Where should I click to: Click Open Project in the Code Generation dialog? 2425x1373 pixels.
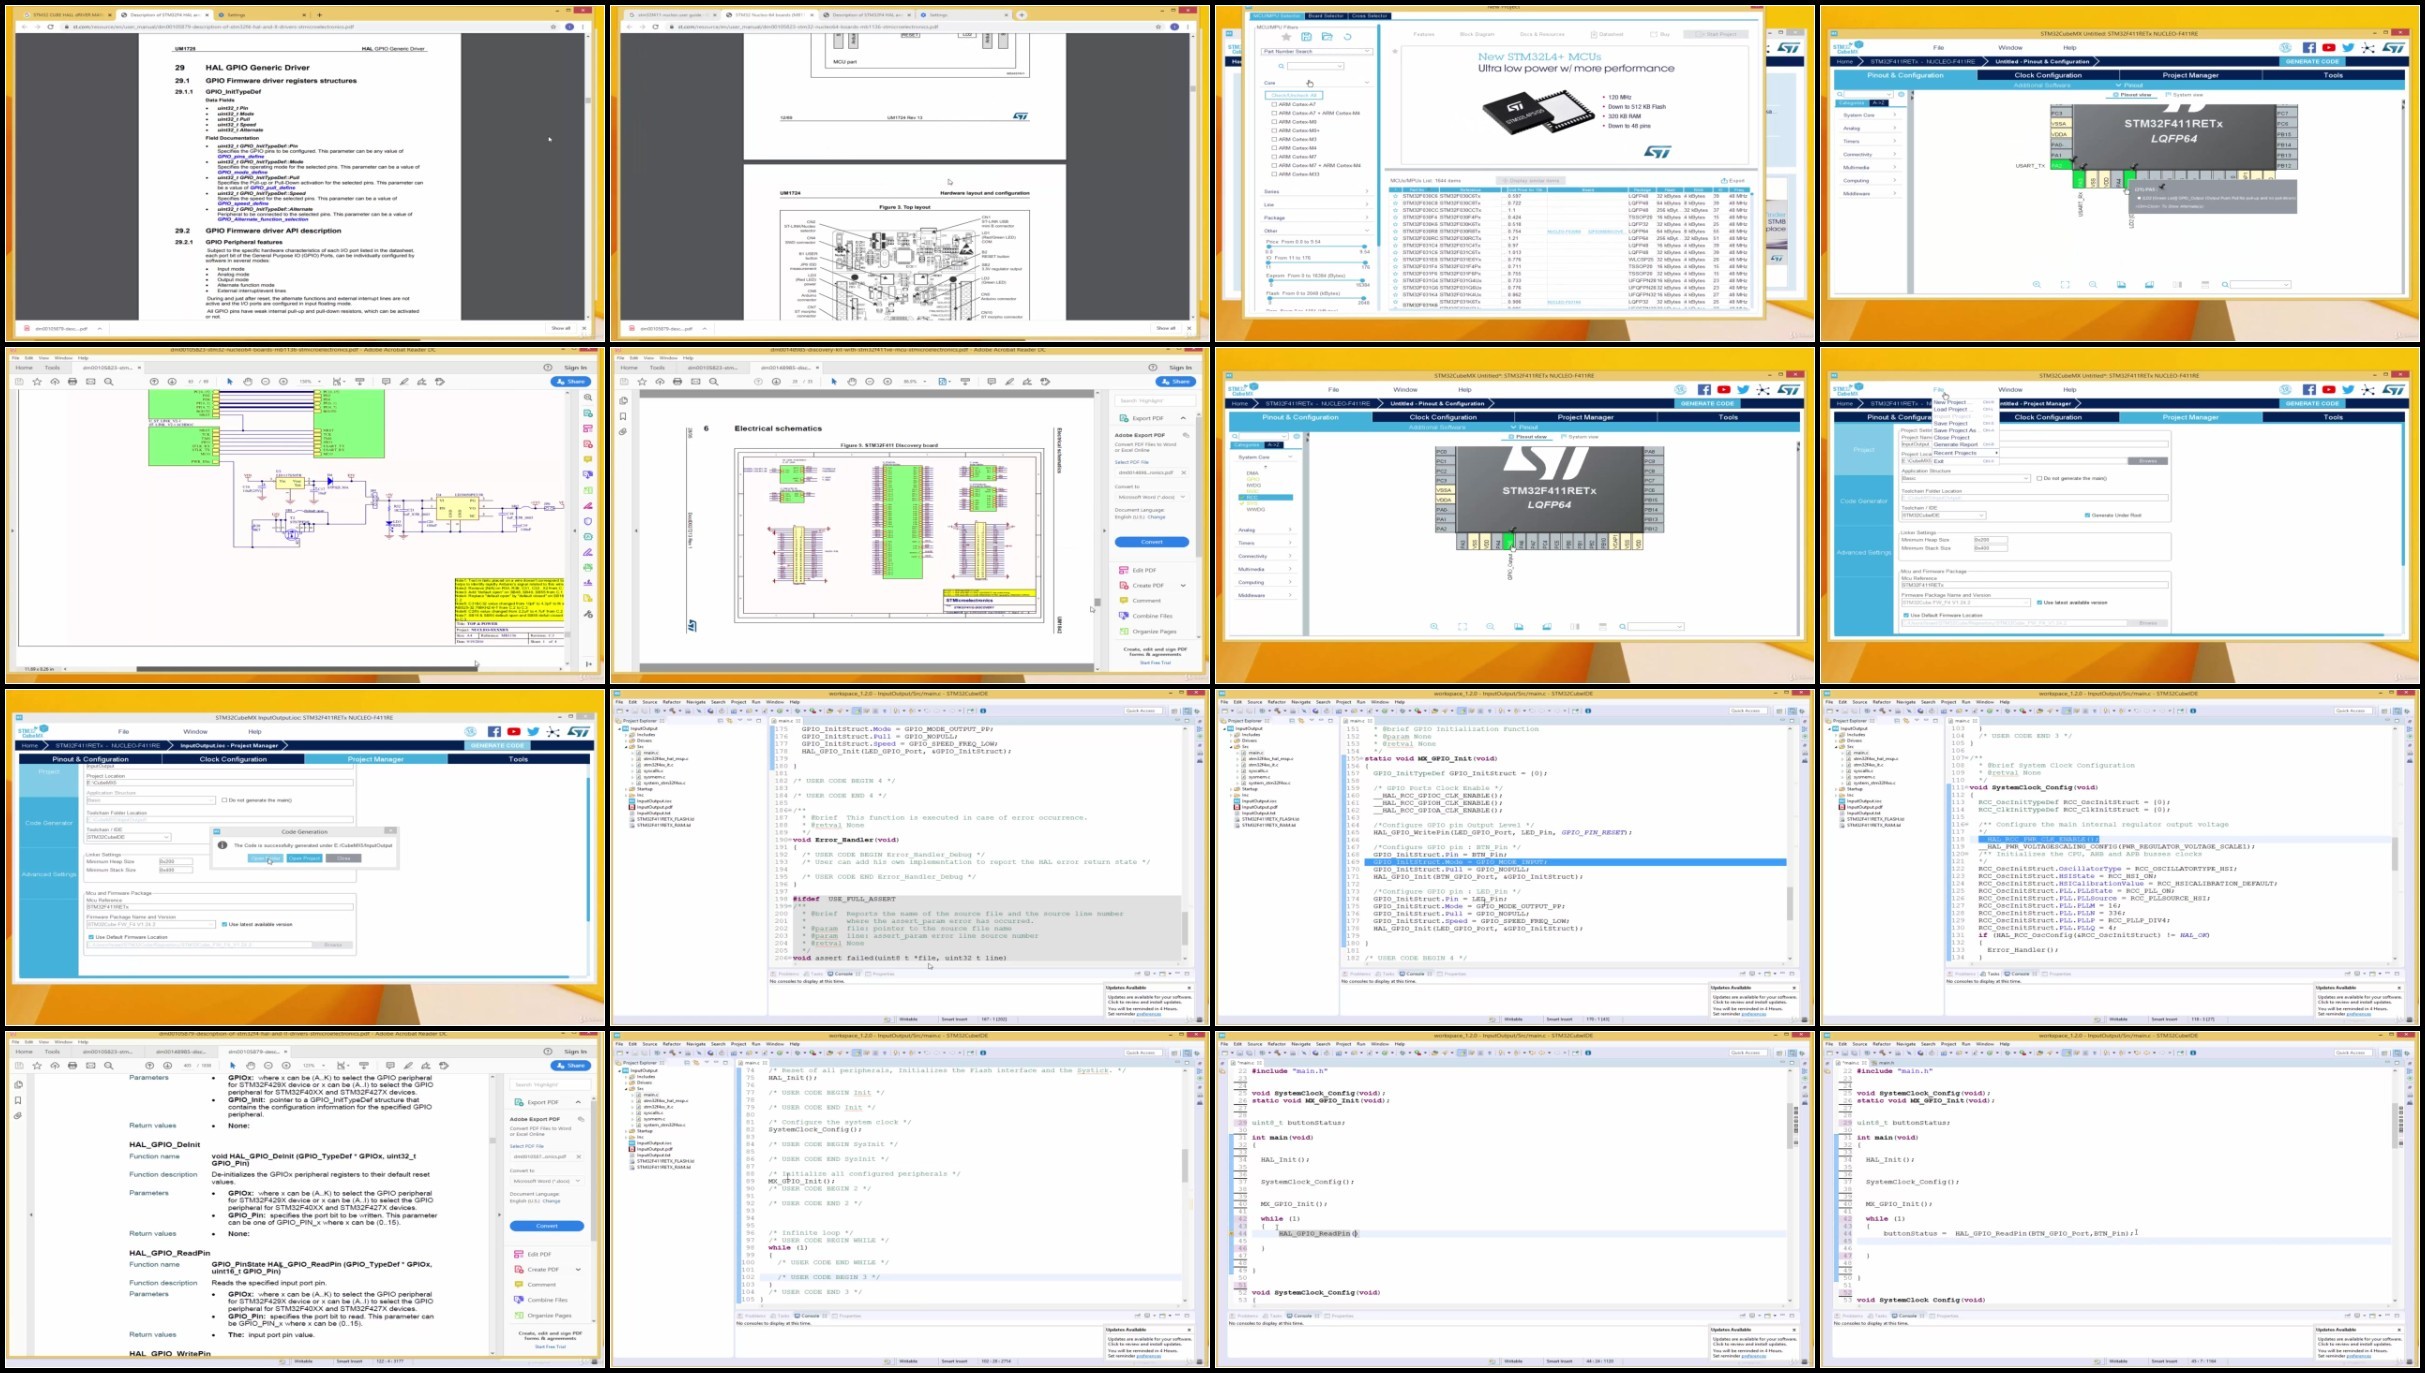305,858
